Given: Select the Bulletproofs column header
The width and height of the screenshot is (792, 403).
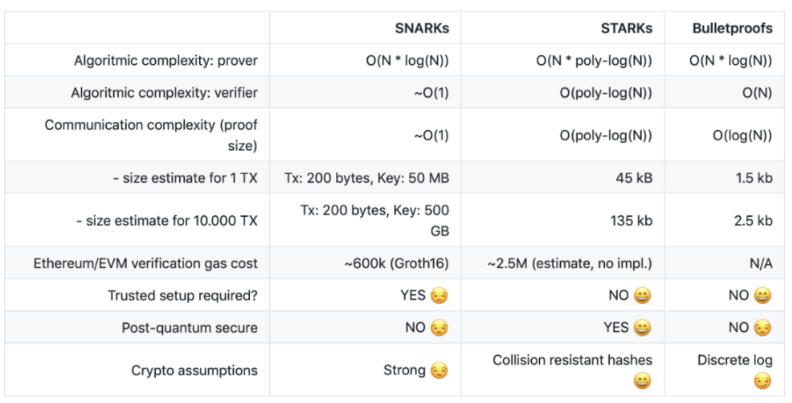Looking at the screenshot, I should [732, 28].
